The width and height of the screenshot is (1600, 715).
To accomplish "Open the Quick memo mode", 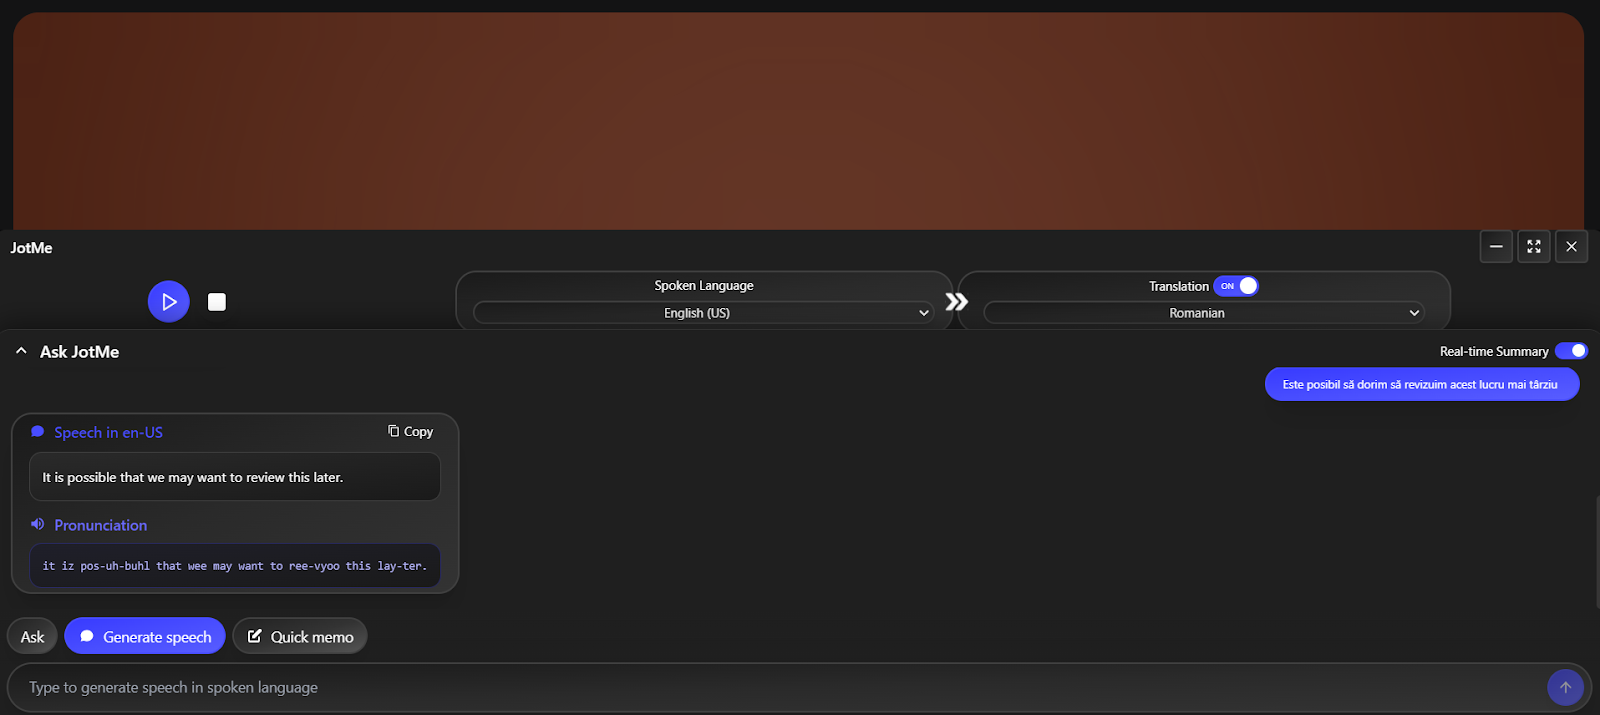I will pos(300,637).
